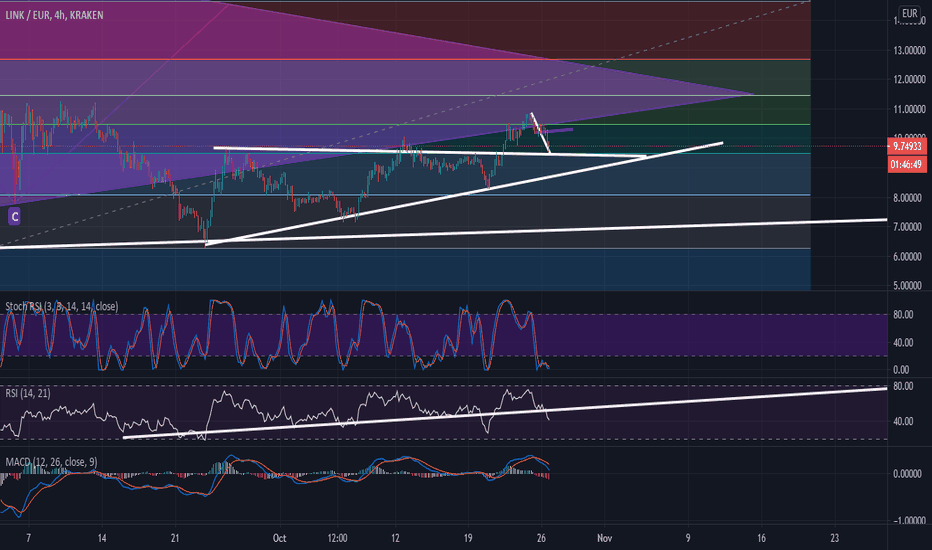932x550 pixels.
Task: Click the 11.00000 price axis value
Action: coord(909,109)
